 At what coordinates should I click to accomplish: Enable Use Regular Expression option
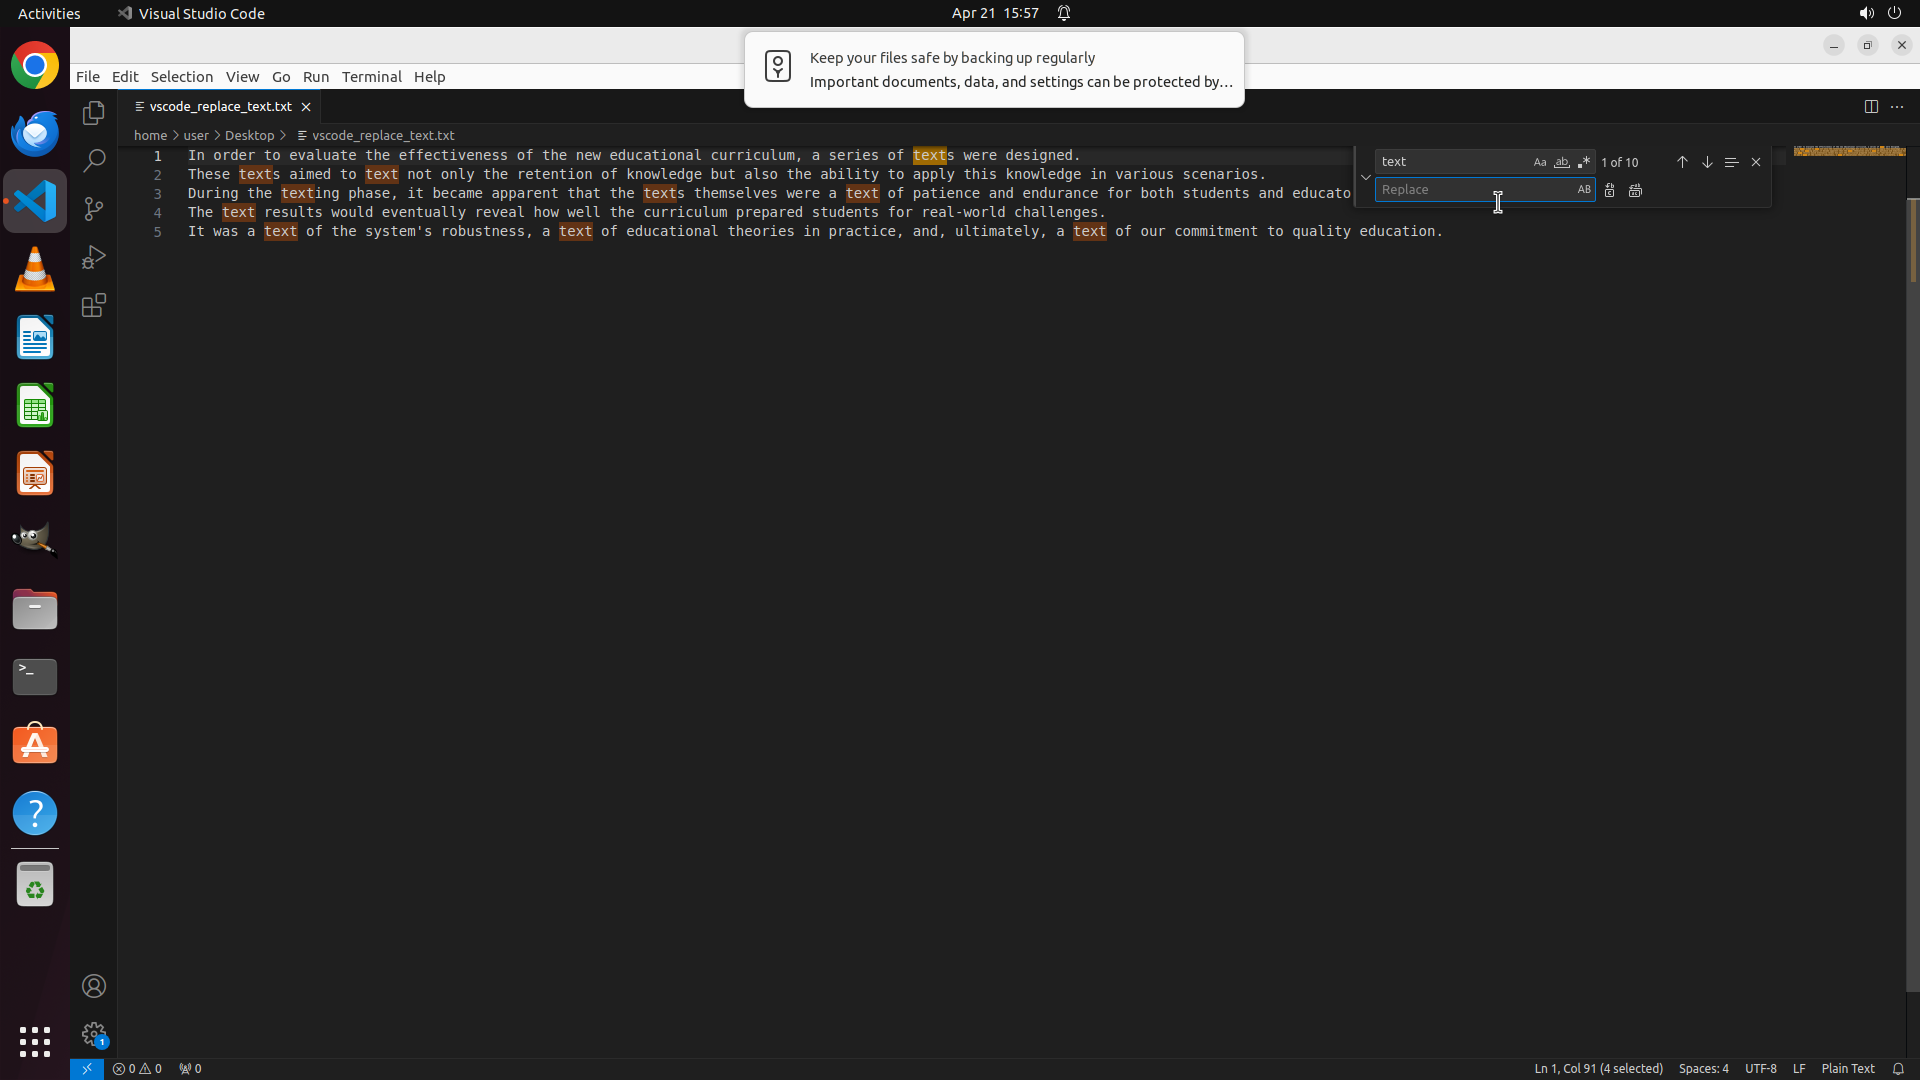point(1583,162)
